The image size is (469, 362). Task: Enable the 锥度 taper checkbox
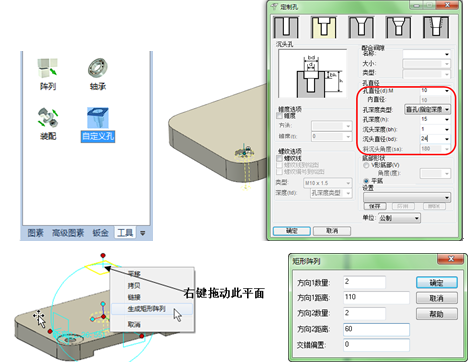point(279,116)
